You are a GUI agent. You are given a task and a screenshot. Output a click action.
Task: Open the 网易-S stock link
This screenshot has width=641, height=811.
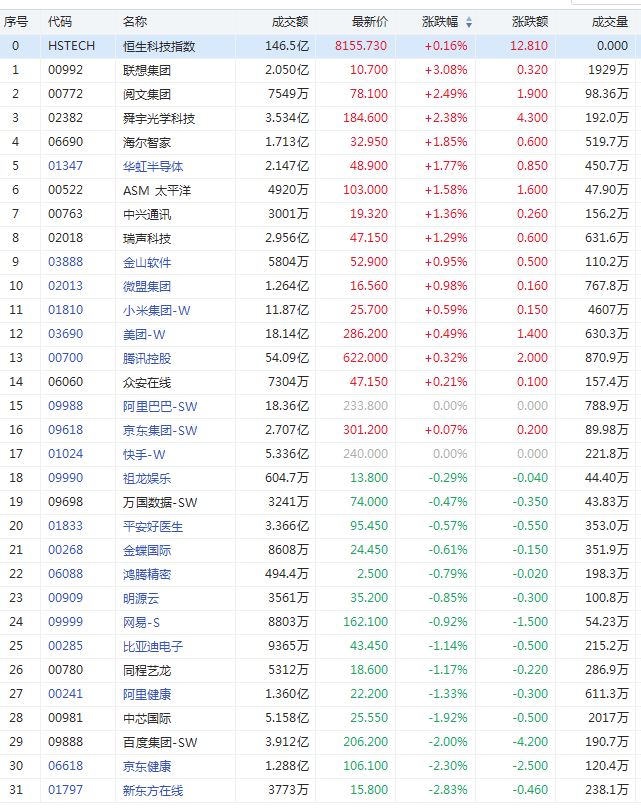(x=145, y=621)
